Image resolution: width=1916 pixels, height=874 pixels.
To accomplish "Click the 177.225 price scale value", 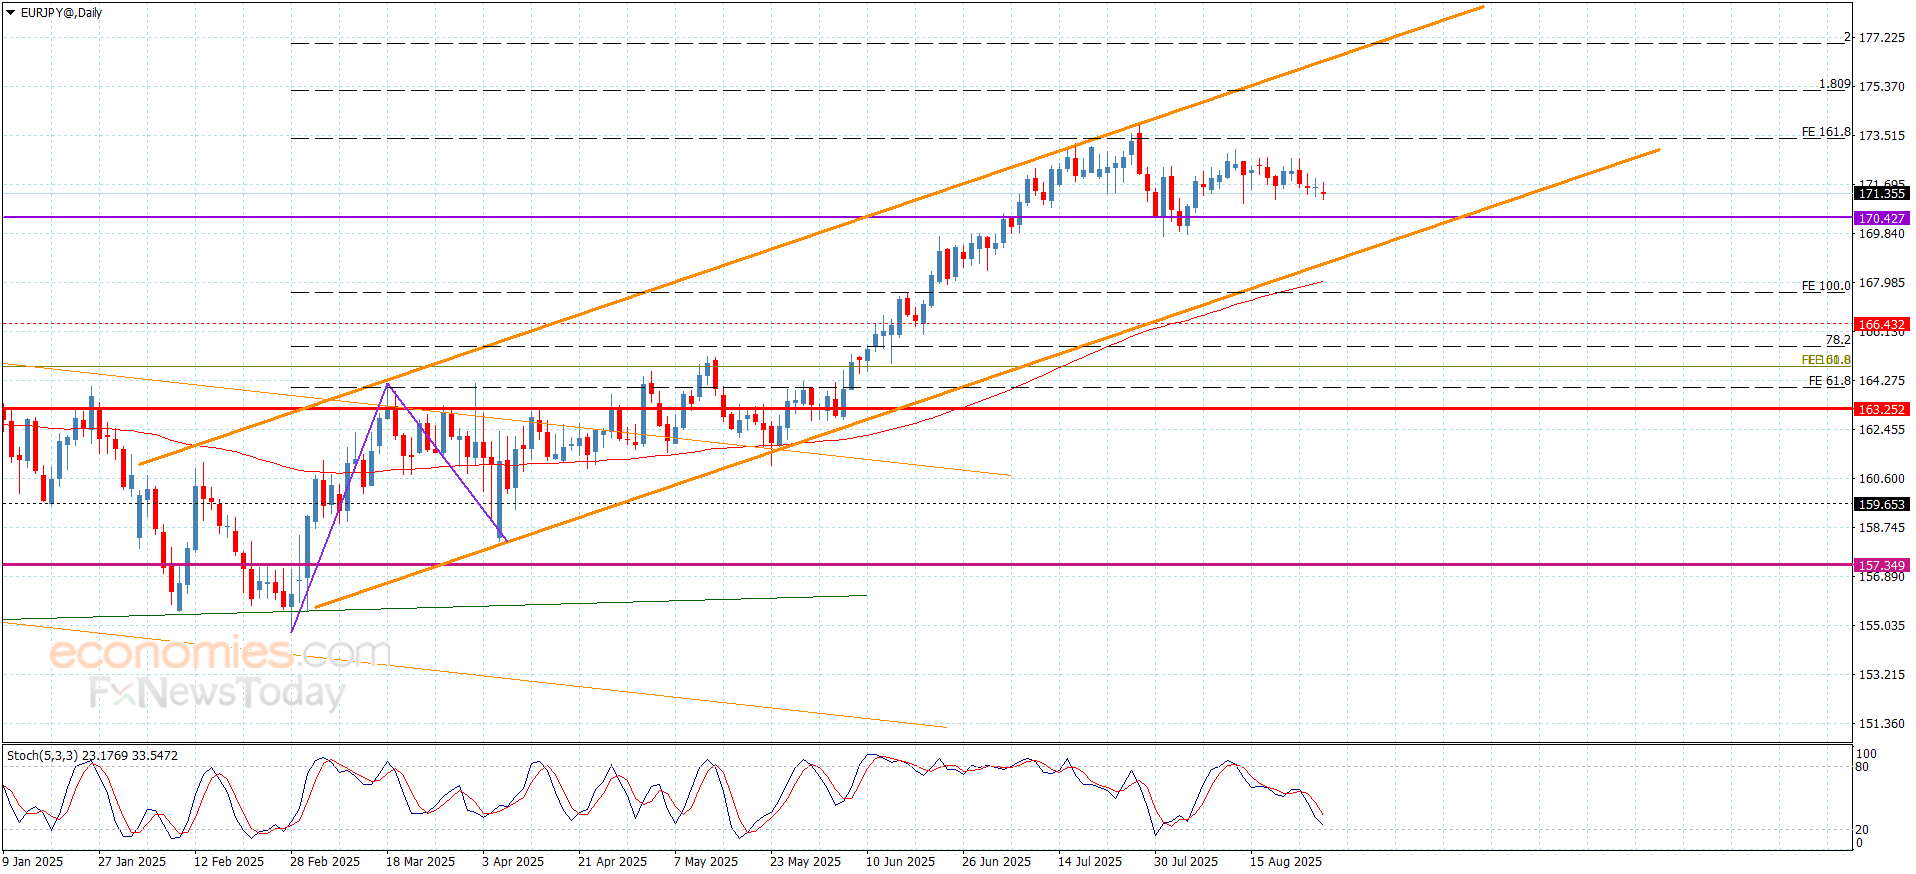I will coord(1881,38).
